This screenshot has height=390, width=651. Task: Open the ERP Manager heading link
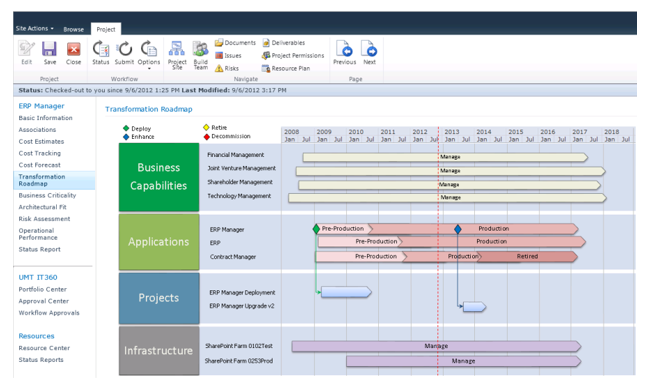click(42, 106)
